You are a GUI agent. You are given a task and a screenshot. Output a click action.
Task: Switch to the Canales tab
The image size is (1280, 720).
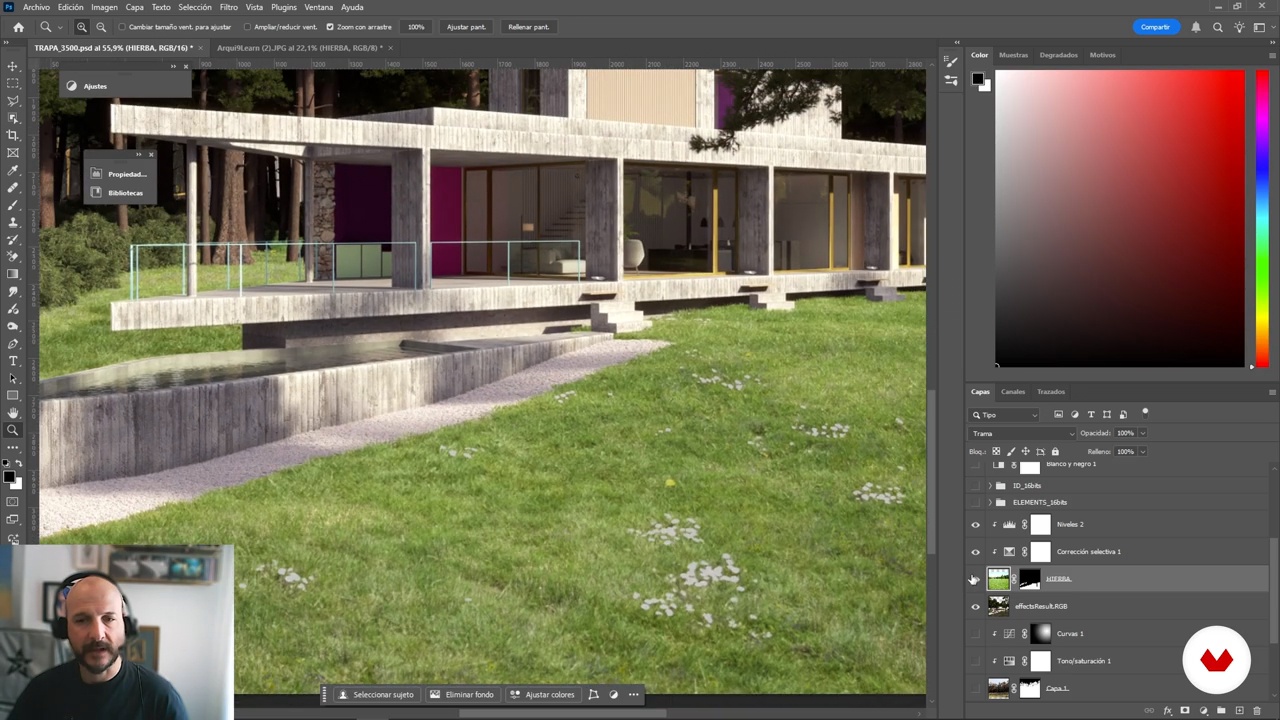pos(1013,392)
